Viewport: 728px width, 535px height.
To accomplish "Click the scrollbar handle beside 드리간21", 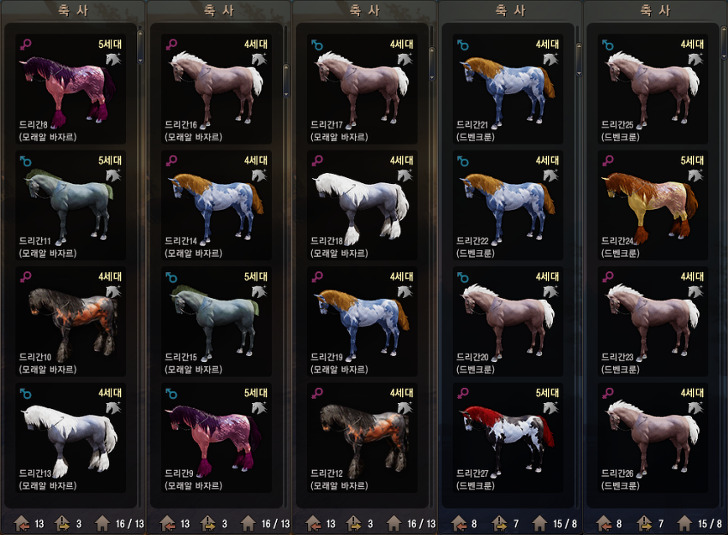I will pos(578,59).
